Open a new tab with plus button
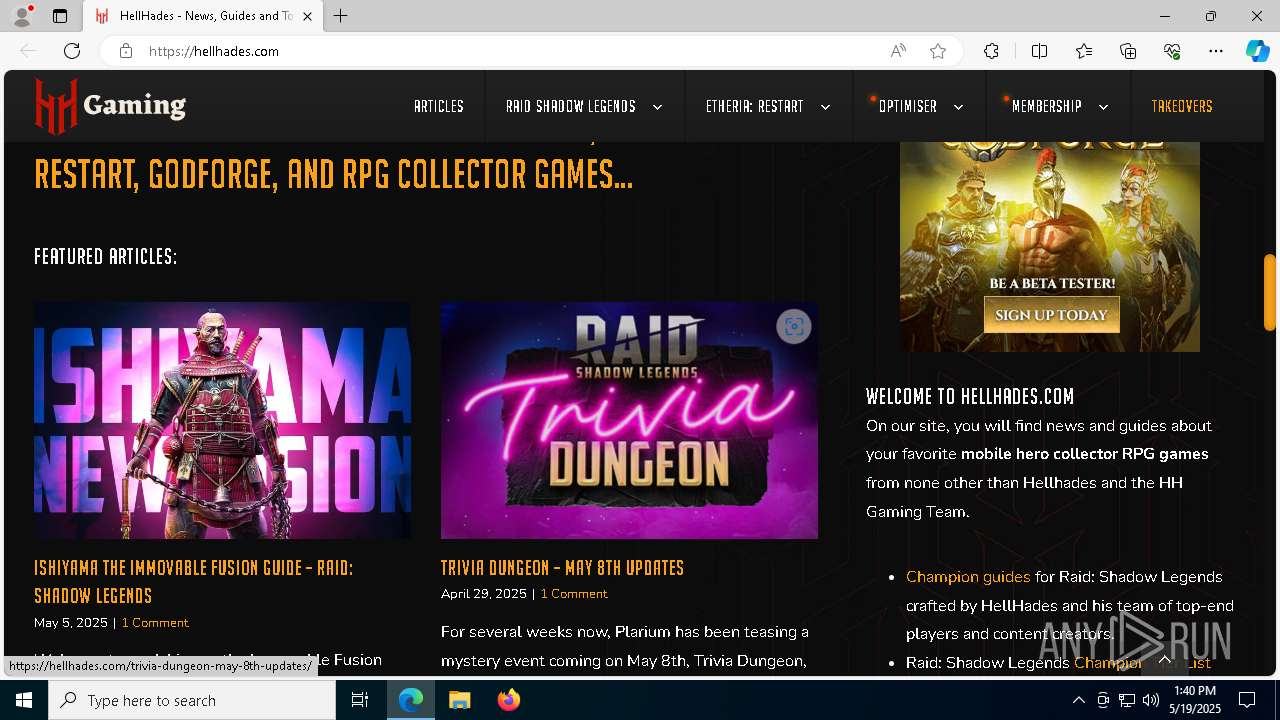The image size is (1280, 720). (x=341, y=16)
